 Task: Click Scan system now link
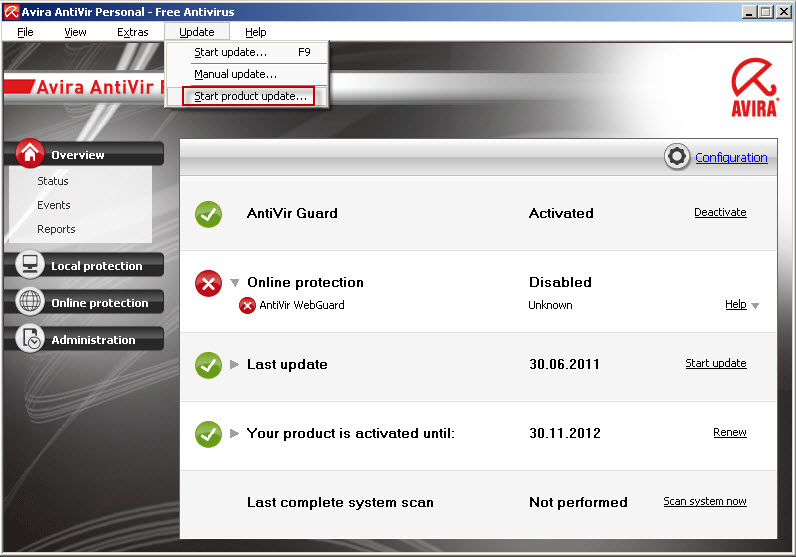[705, 502]
